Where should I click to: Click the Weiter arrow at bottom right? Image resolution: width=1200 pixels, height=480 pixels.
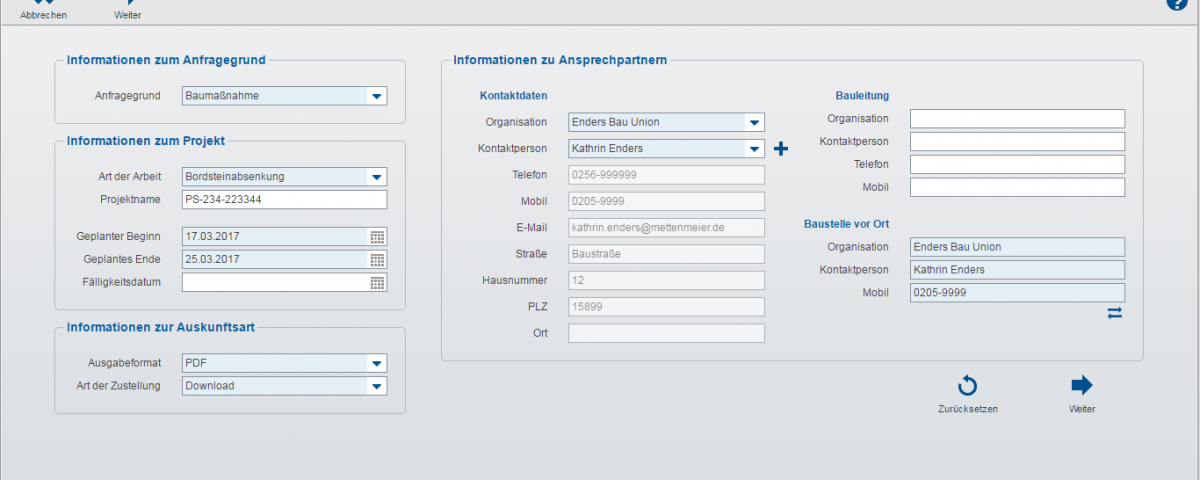pos(1081,387)
